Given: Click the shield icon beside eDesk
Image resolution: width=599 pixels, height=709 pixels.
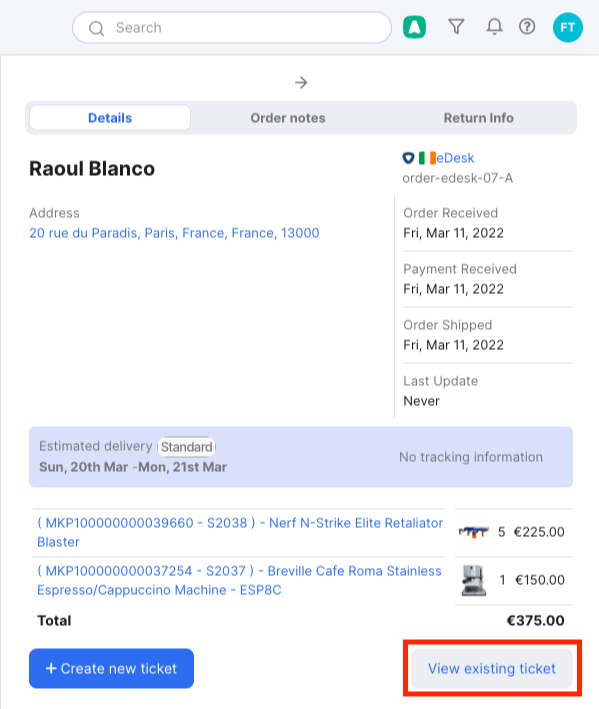Looking at the screenshot, I should coord(408,158).
